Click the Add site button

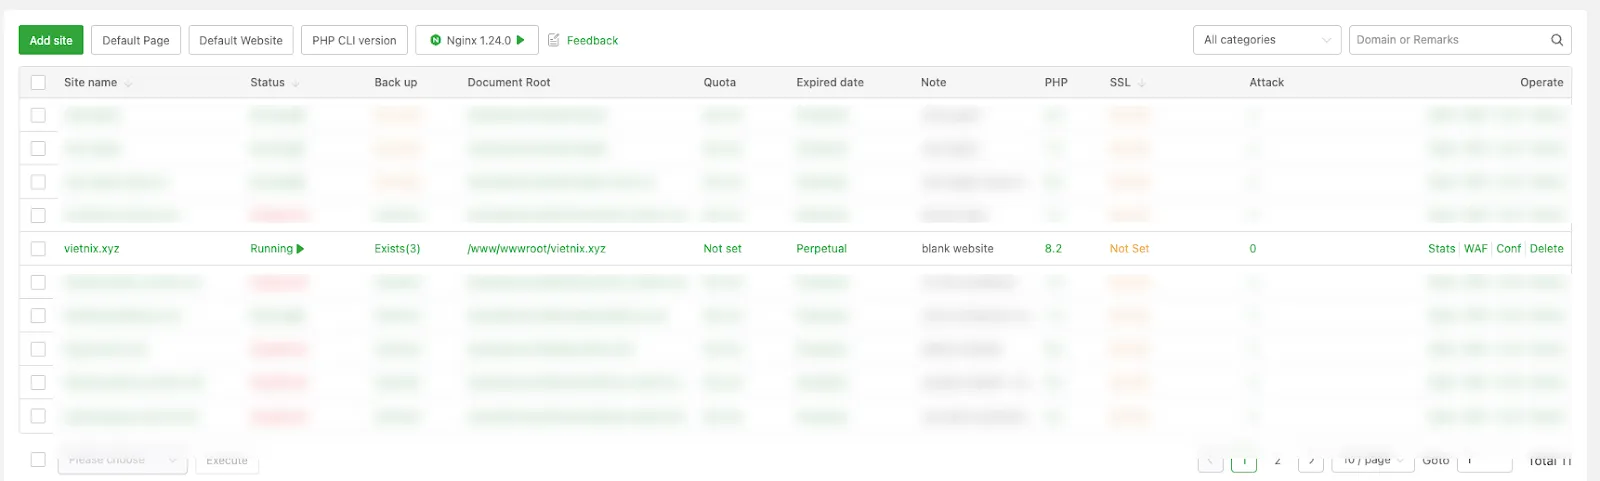pyautogui.click(x=51, y=40)
